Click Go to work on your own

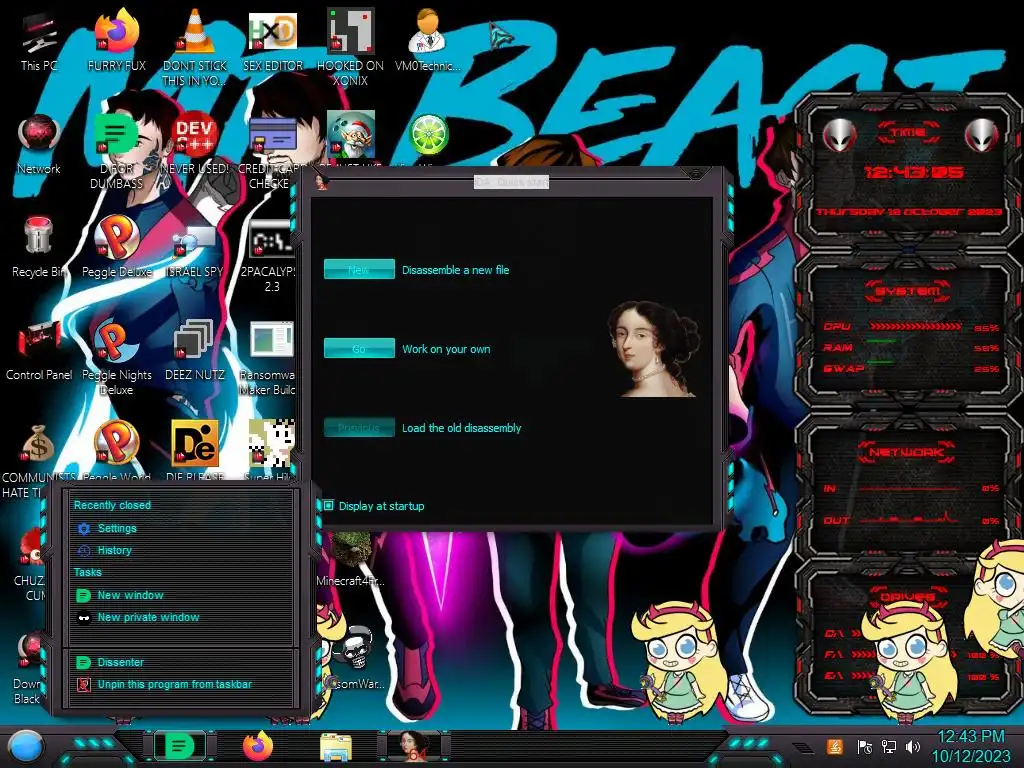[359, 348]
